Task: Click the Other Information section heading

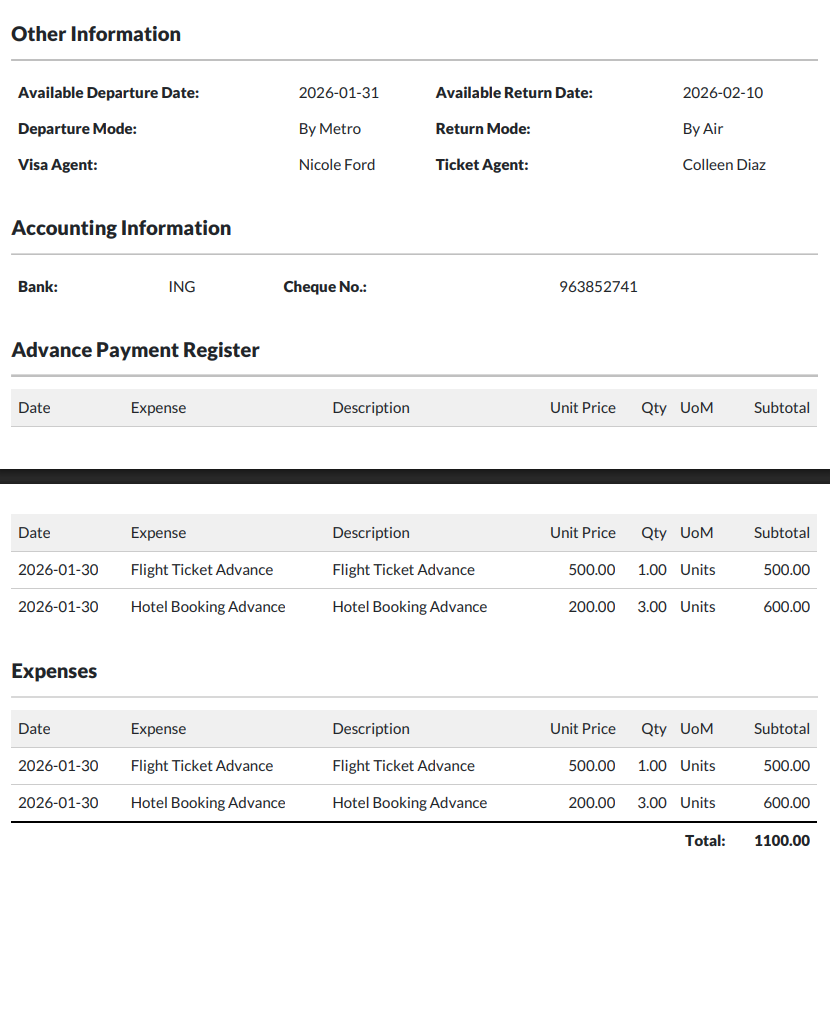Action: [96, 34]
